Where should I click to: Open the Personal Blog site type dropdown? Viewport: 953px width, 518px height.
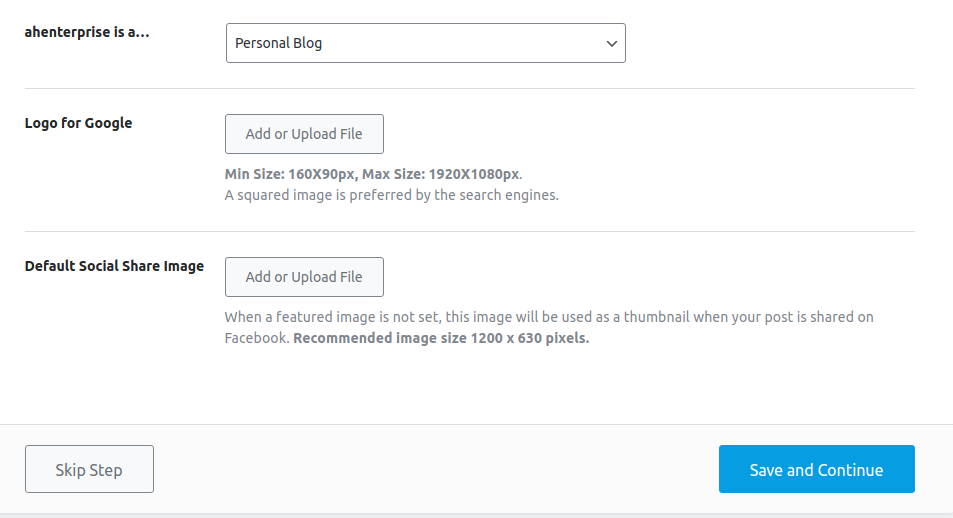coord(425,43)
